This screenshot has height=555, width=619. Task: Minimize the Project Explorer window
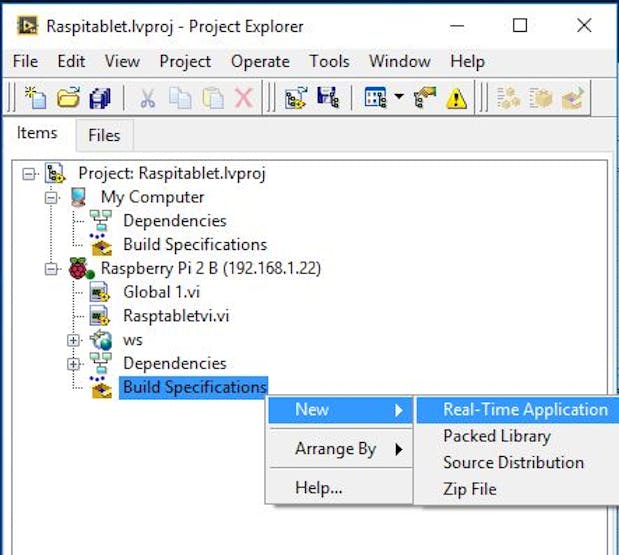[x=457, y=26]
